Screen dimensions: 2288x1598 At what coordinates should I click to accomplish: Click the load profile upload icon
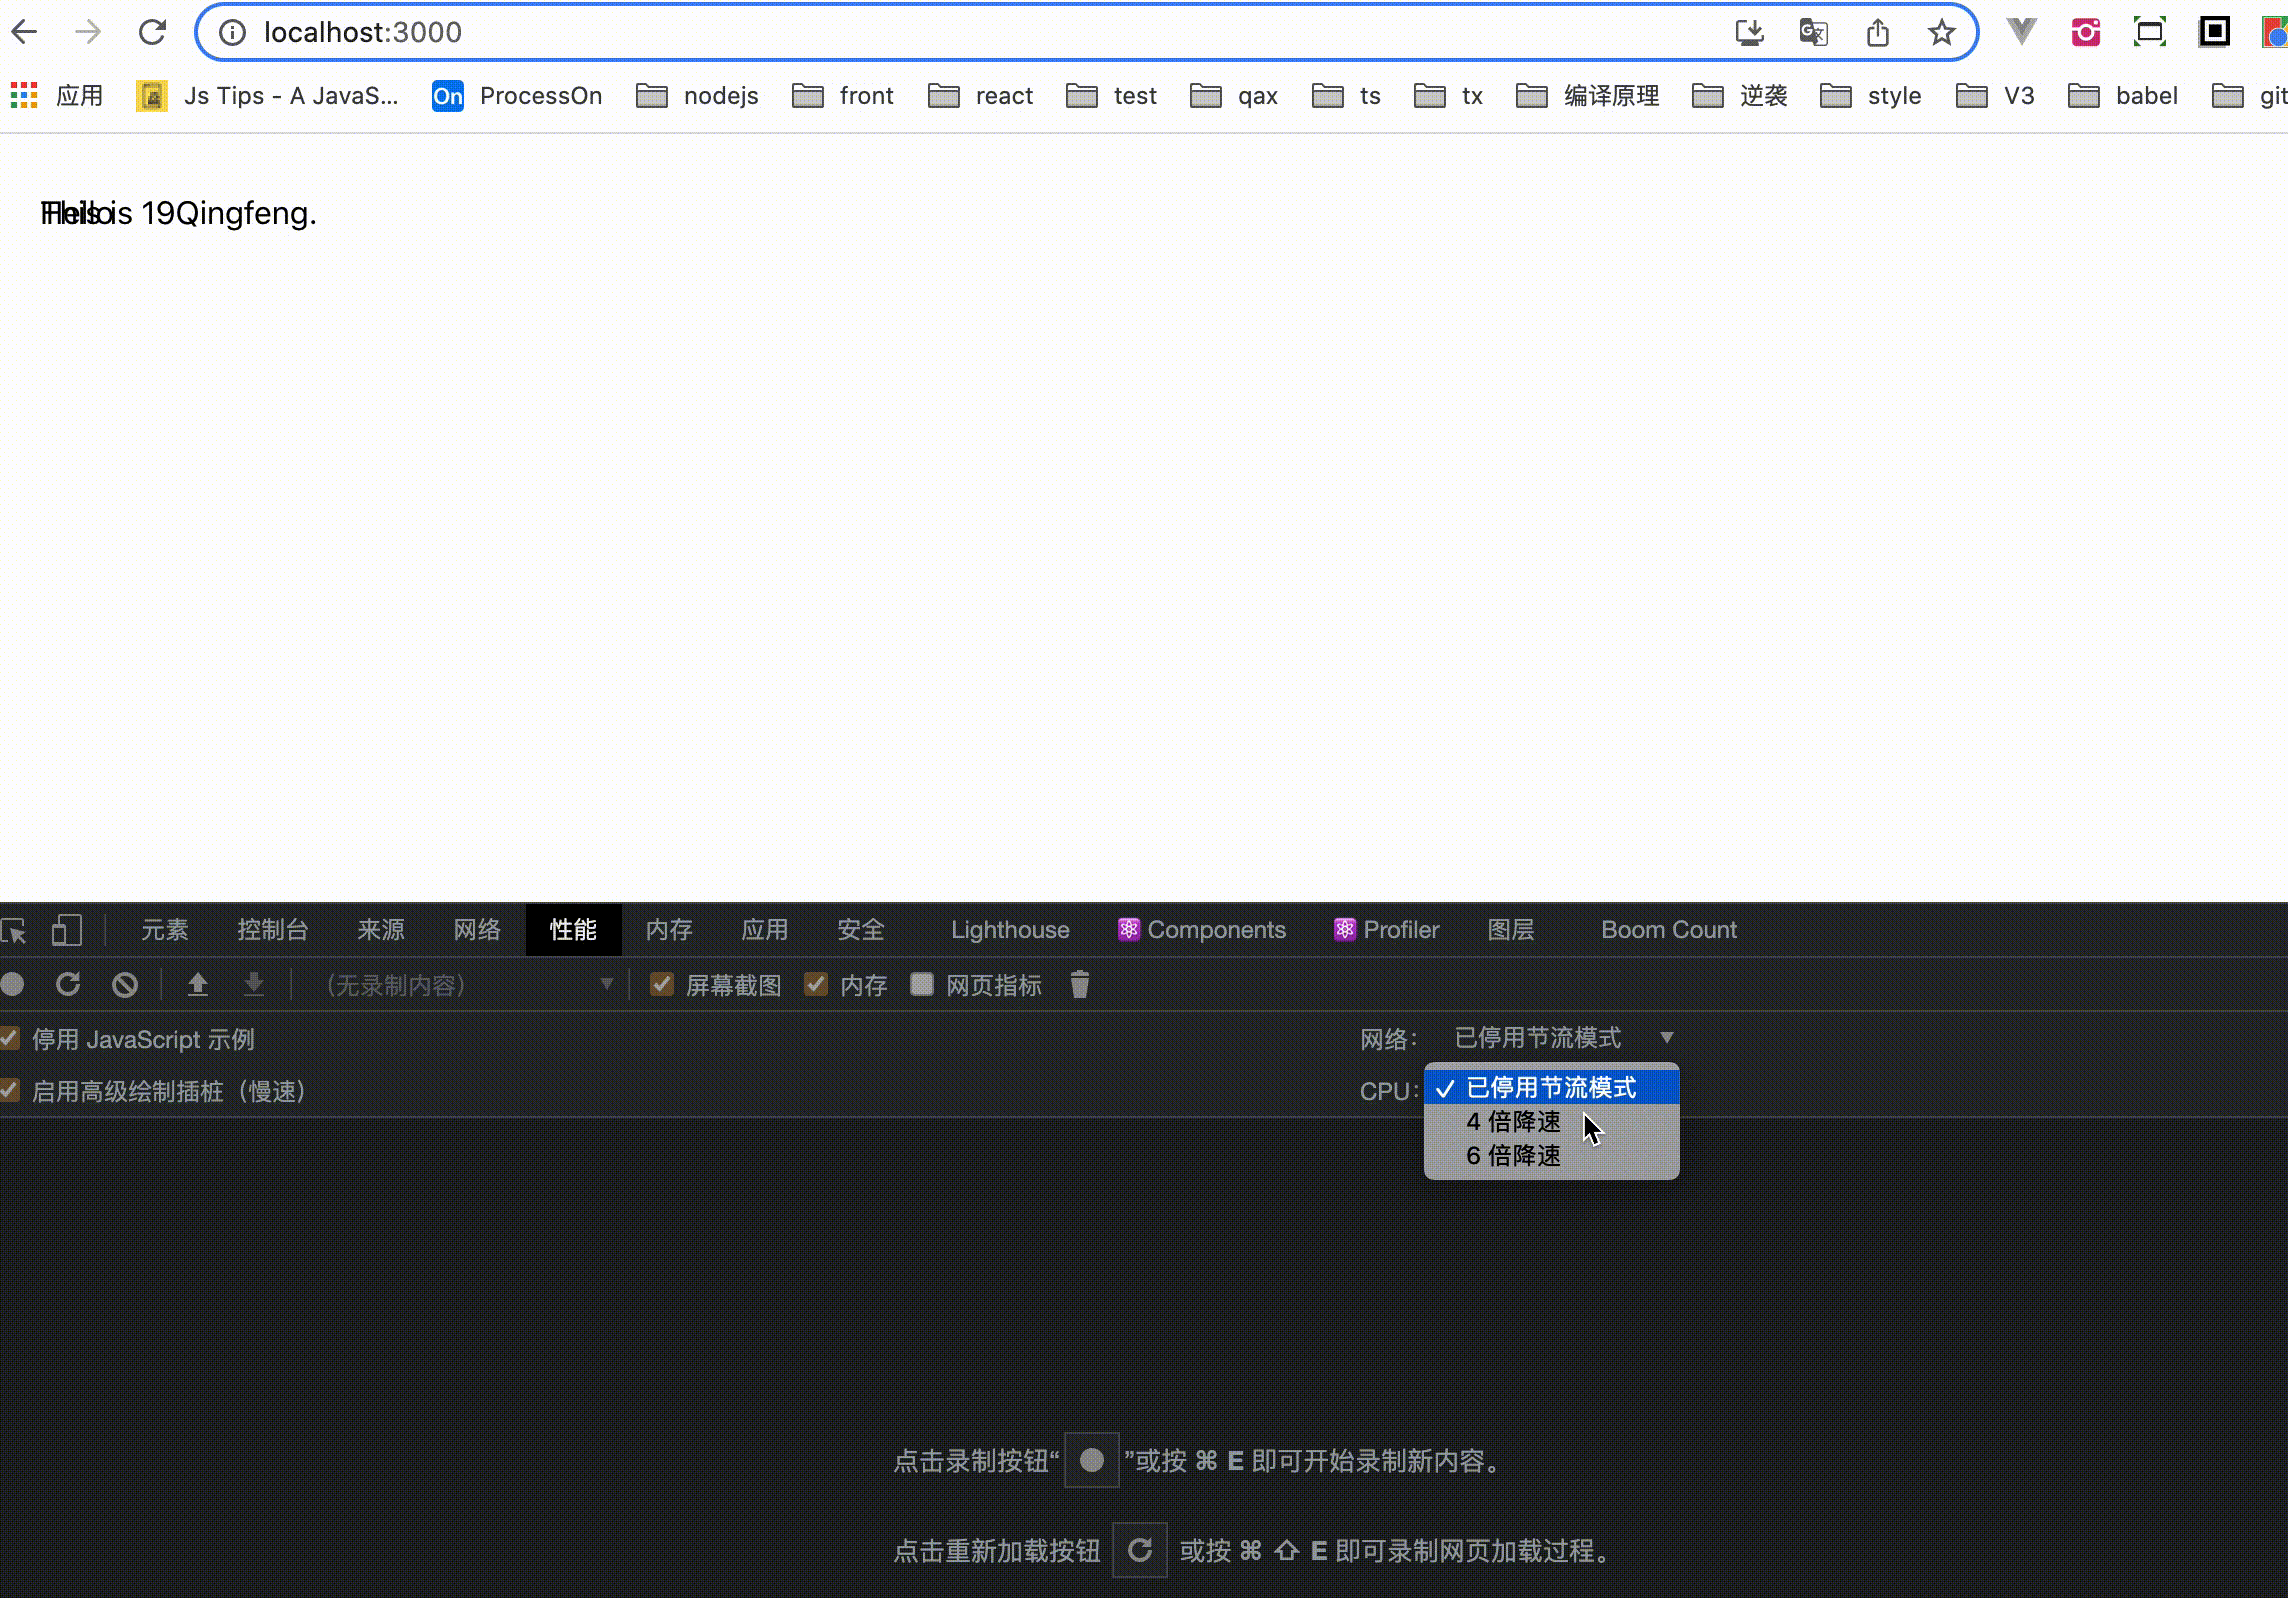[198, 985]
